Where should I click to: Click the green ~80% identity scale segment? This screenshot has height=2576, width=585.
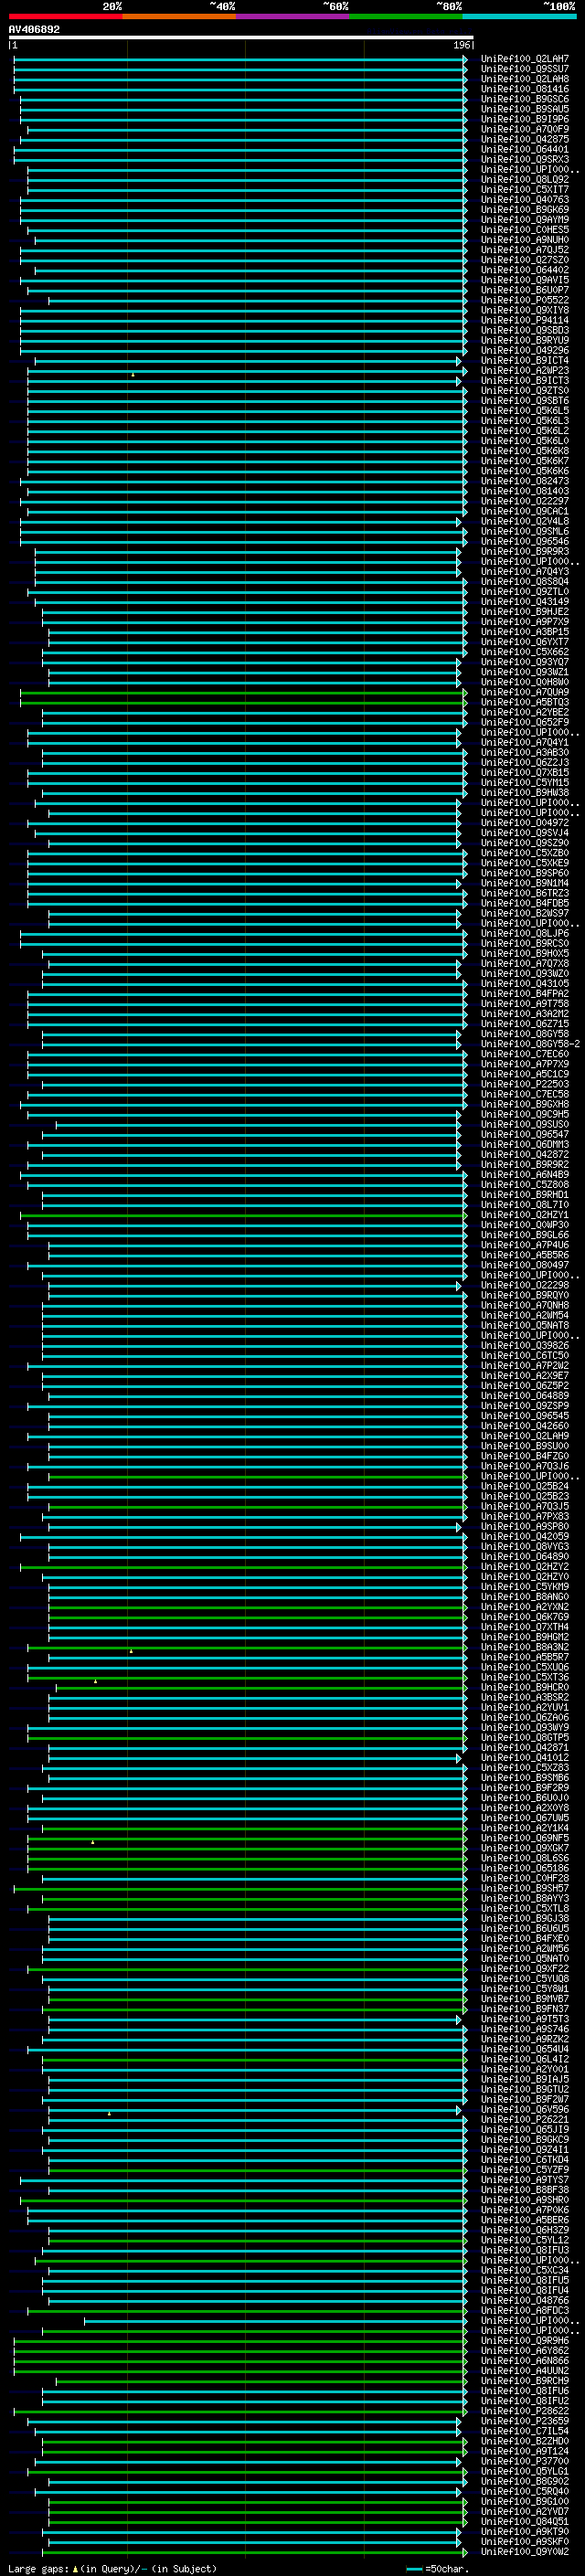(x=406, y=16)
